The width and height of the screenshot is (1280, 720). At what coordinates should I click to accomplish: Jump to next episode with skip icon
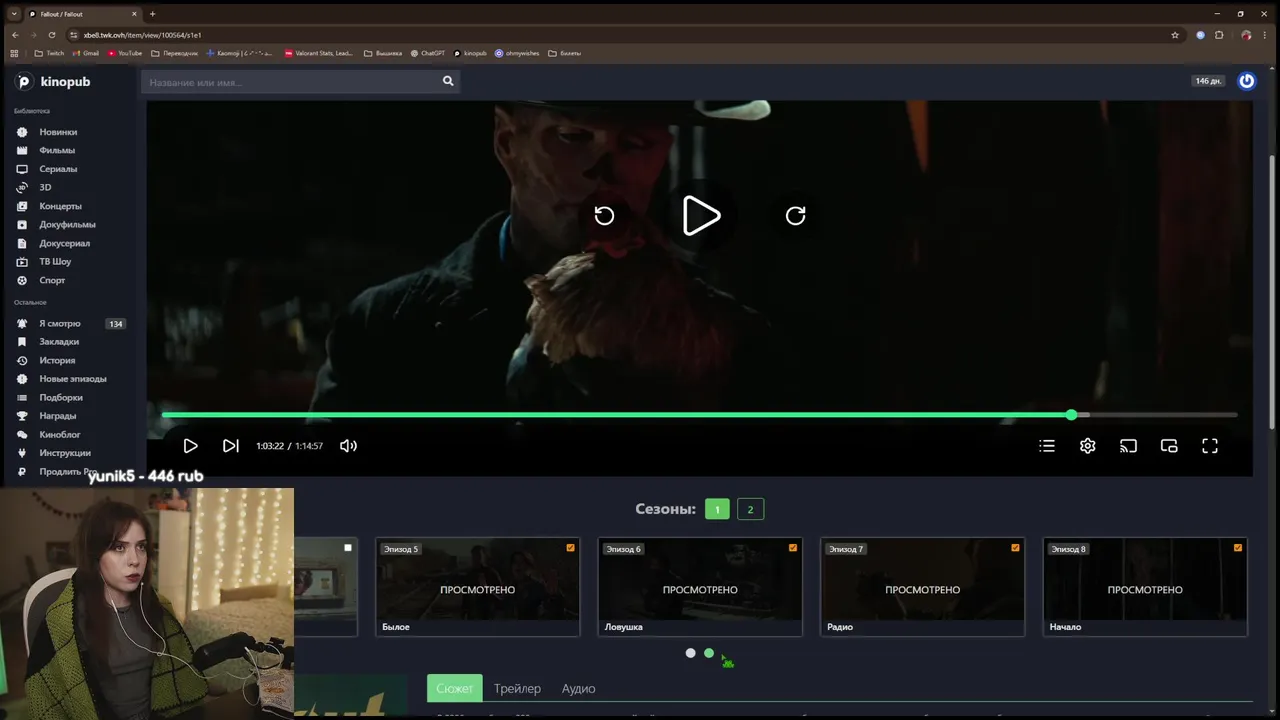tap(231, 446)
